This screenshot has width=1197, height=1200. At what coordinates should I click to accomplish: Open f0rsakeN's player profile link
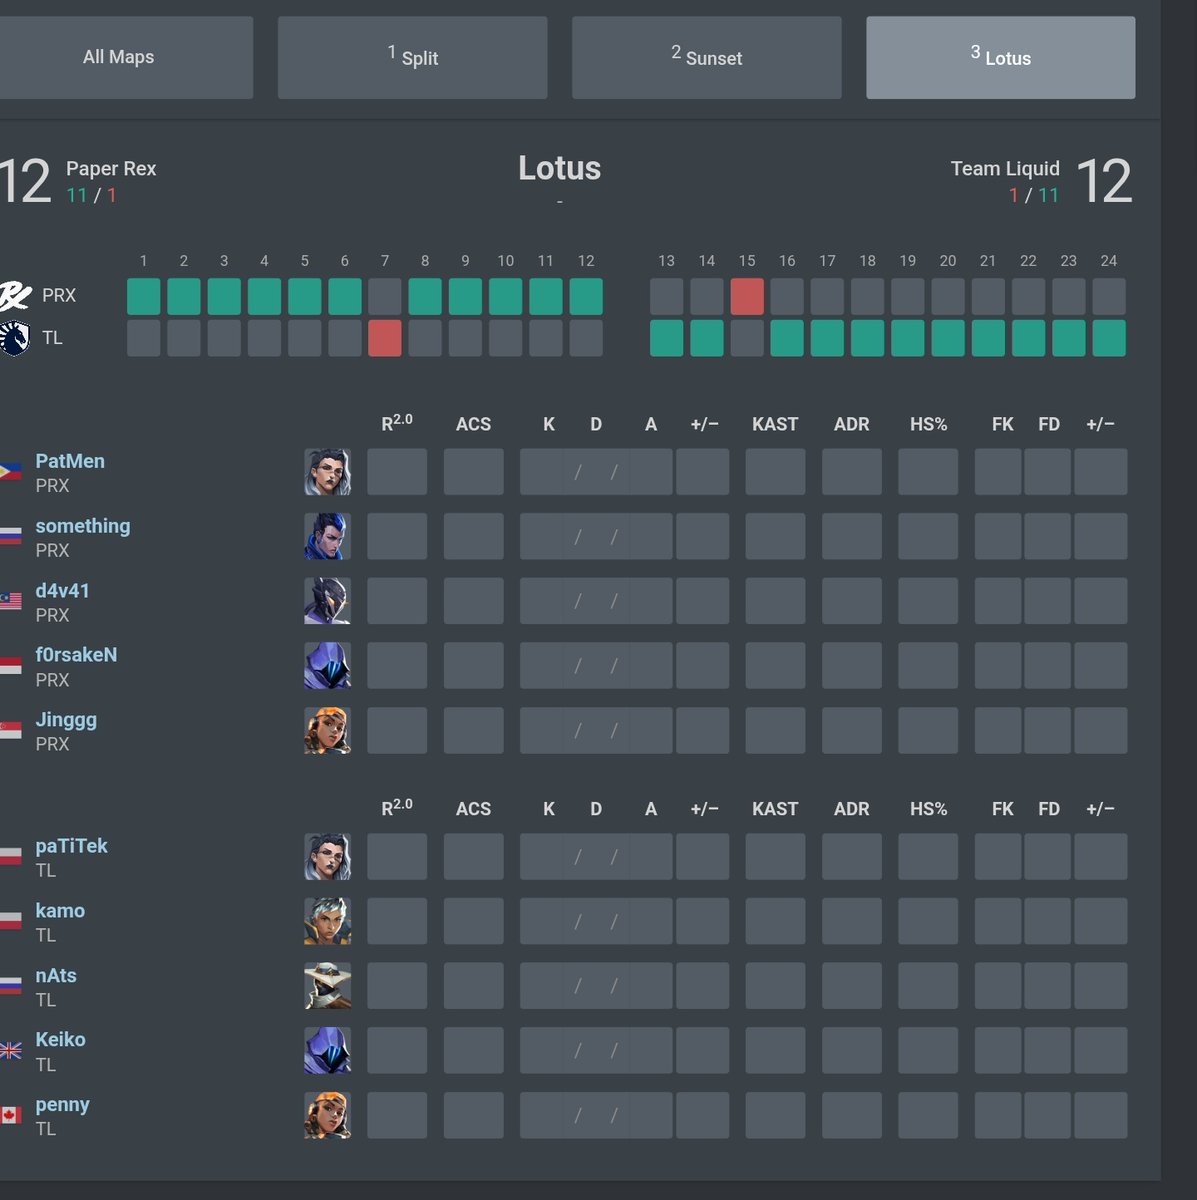tap(76, 655)
